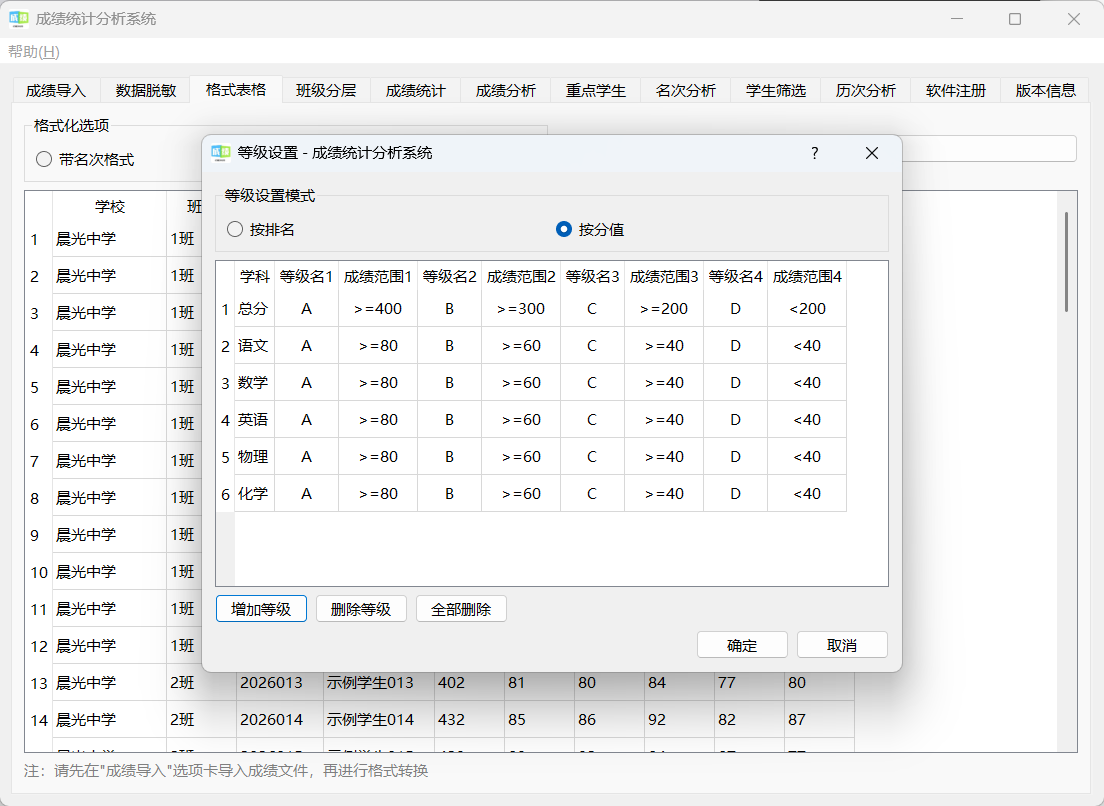Select the 数学 subject cell

[254, 382]
